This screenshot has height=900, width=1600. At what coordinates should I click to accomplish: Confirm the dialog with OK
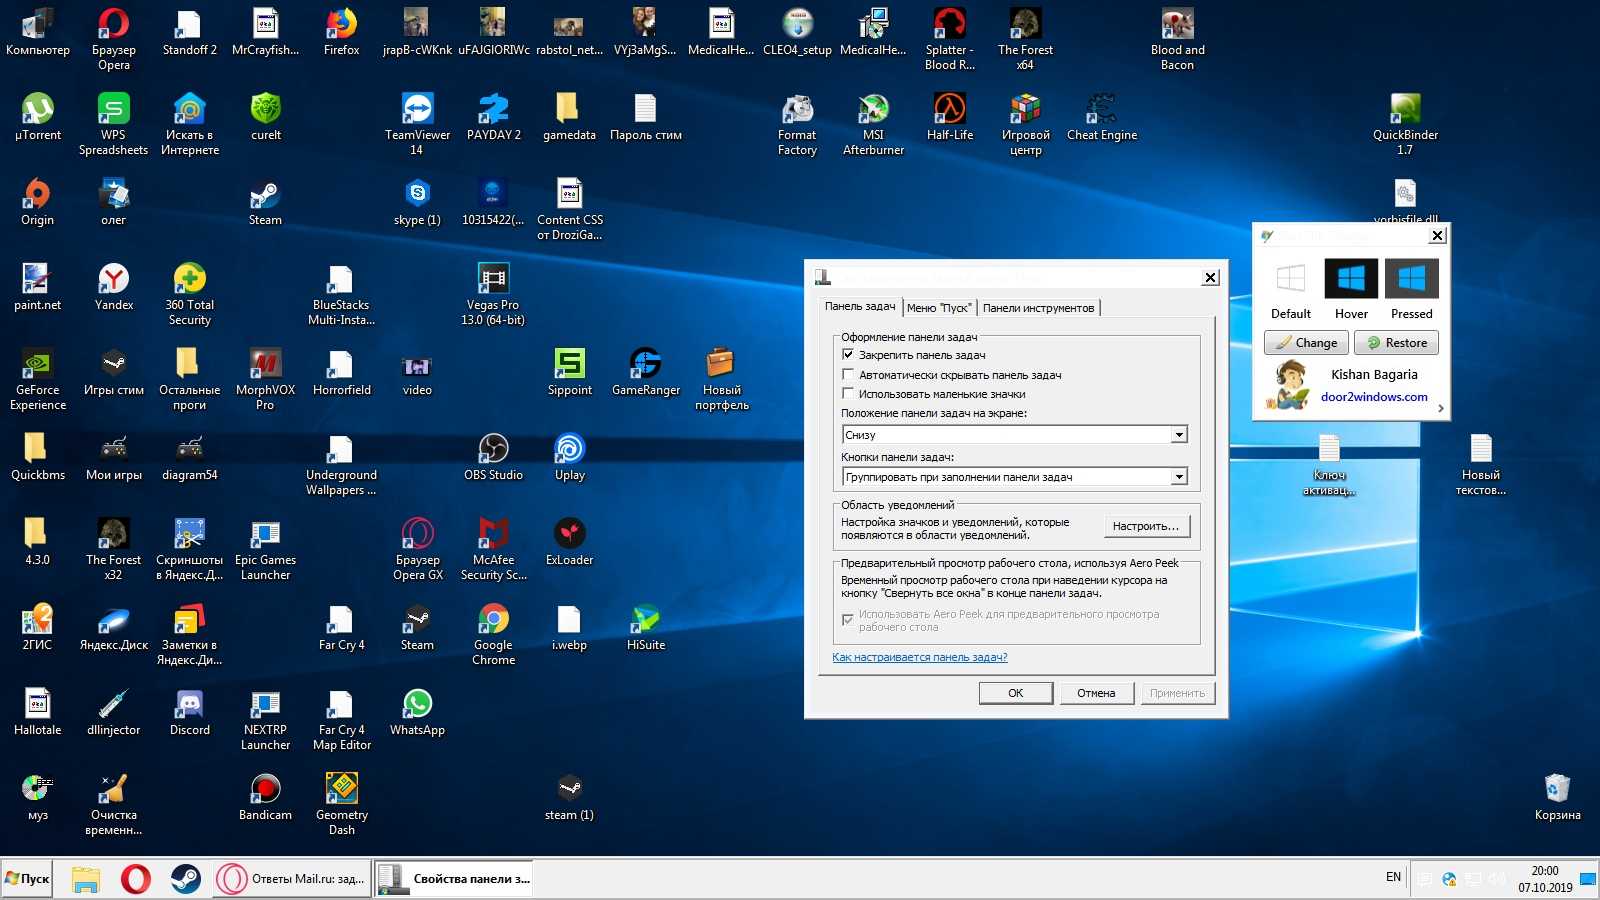(x=1016, y=693)
